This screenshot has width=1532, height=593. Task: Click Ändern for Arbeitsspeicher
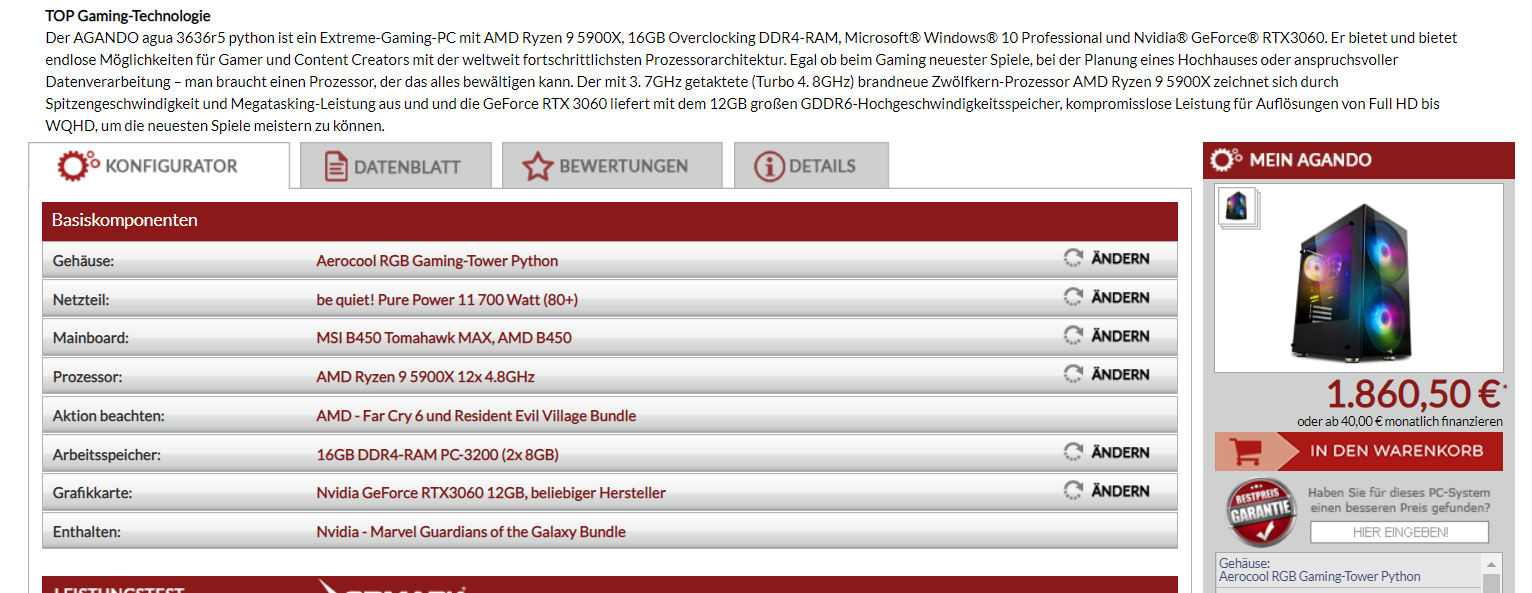(x=1120, y=452)
